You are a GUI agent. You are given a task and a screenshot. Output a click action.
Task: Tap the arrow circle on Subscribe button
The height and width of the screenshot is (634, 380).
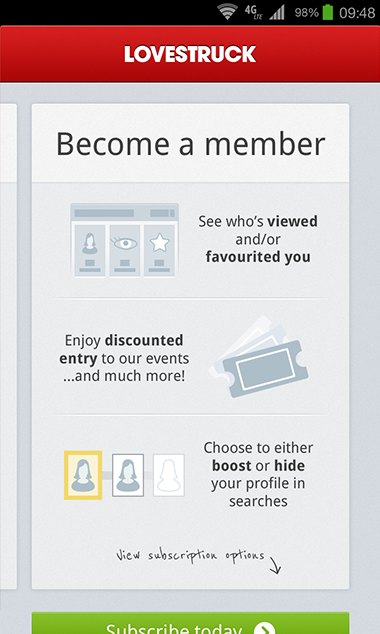point(264,628)
